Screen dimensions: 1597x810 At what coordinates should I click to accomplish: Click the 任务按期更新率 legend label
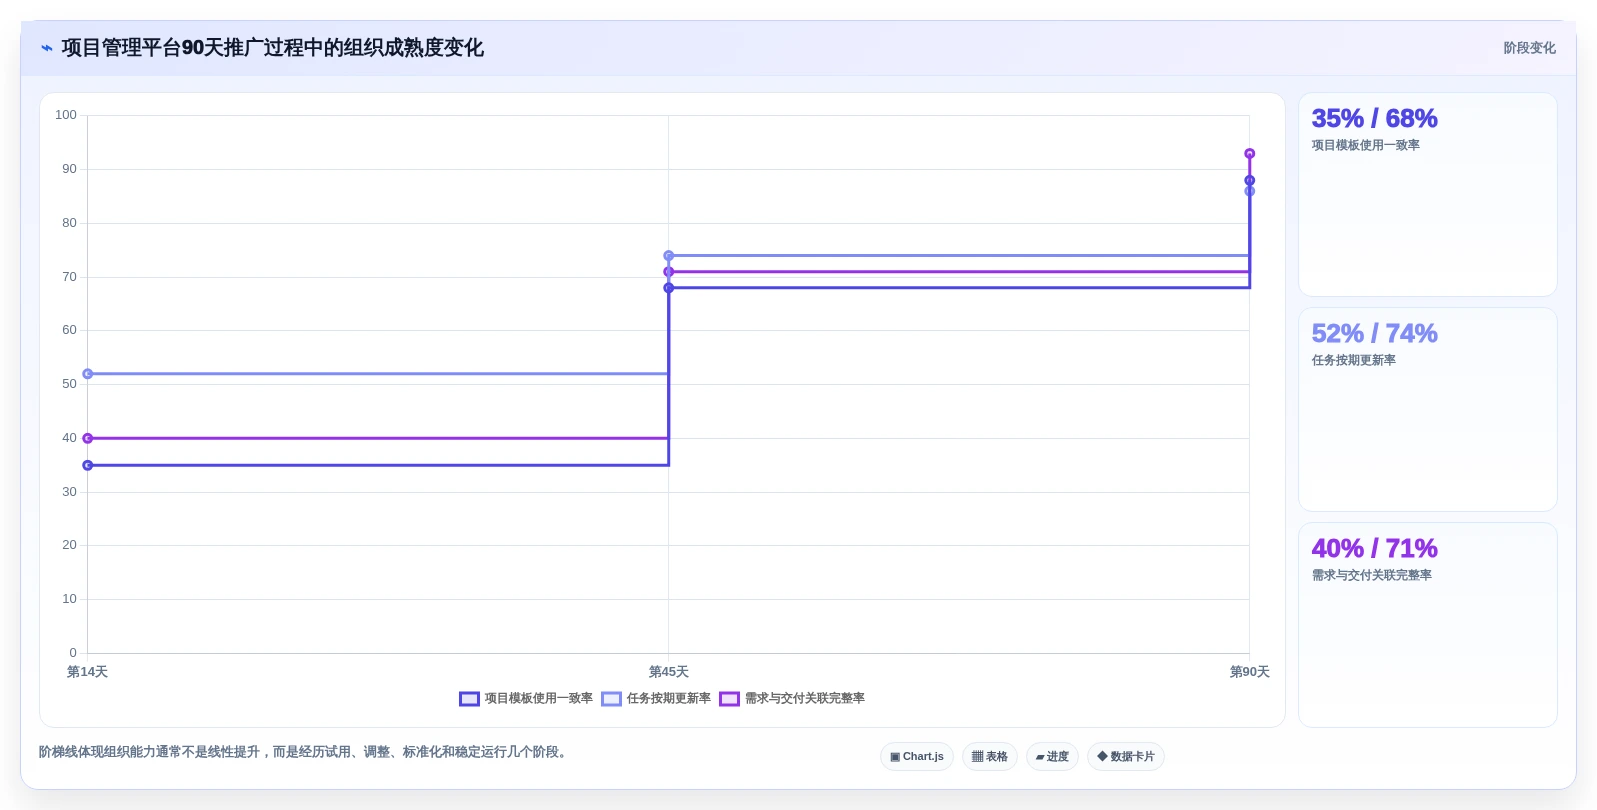click(x=668, y=699)
